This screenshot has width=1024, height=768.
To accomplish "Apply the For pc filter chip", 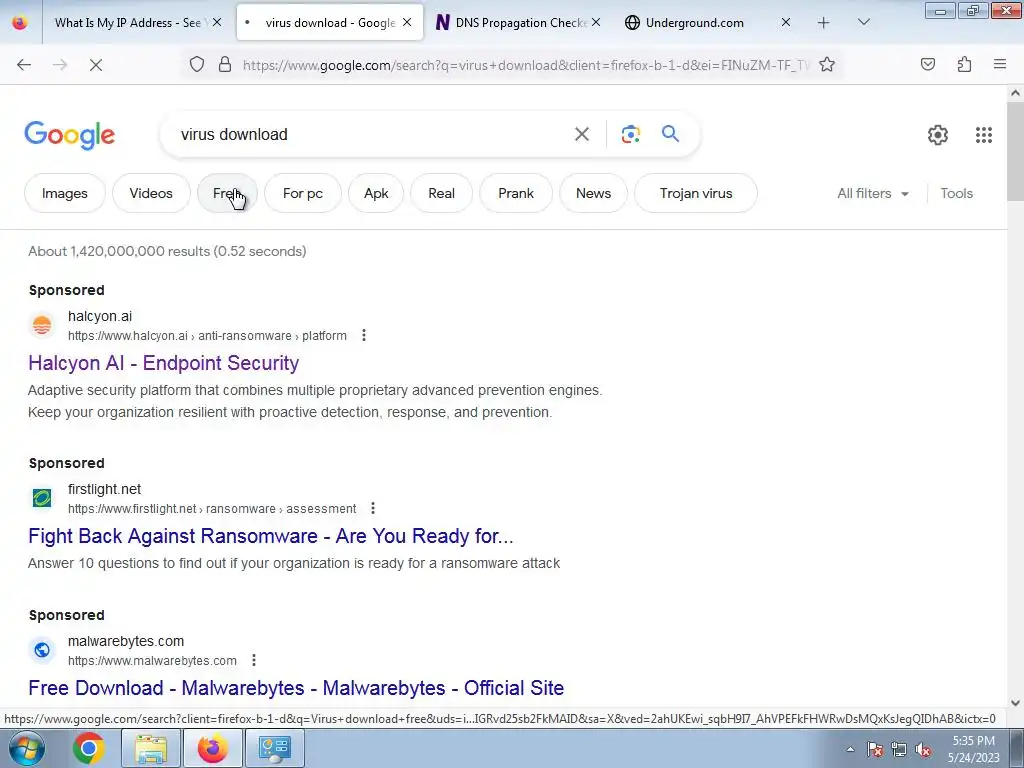I will [302, 193].
